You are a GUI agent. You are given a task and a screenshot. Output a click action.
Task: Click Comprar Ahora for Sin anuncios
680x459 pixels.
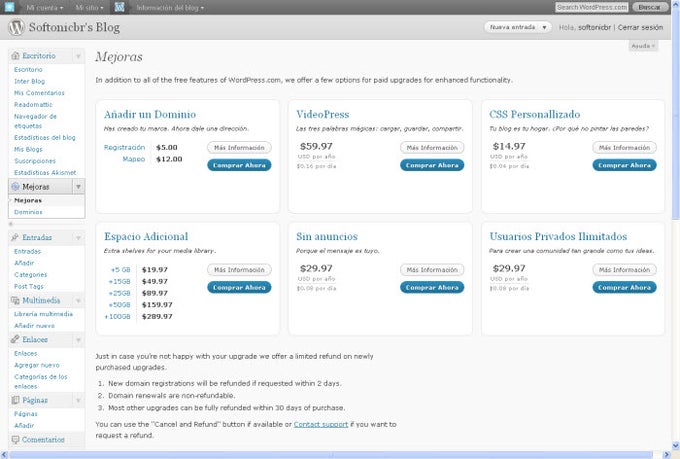point(432,288)
